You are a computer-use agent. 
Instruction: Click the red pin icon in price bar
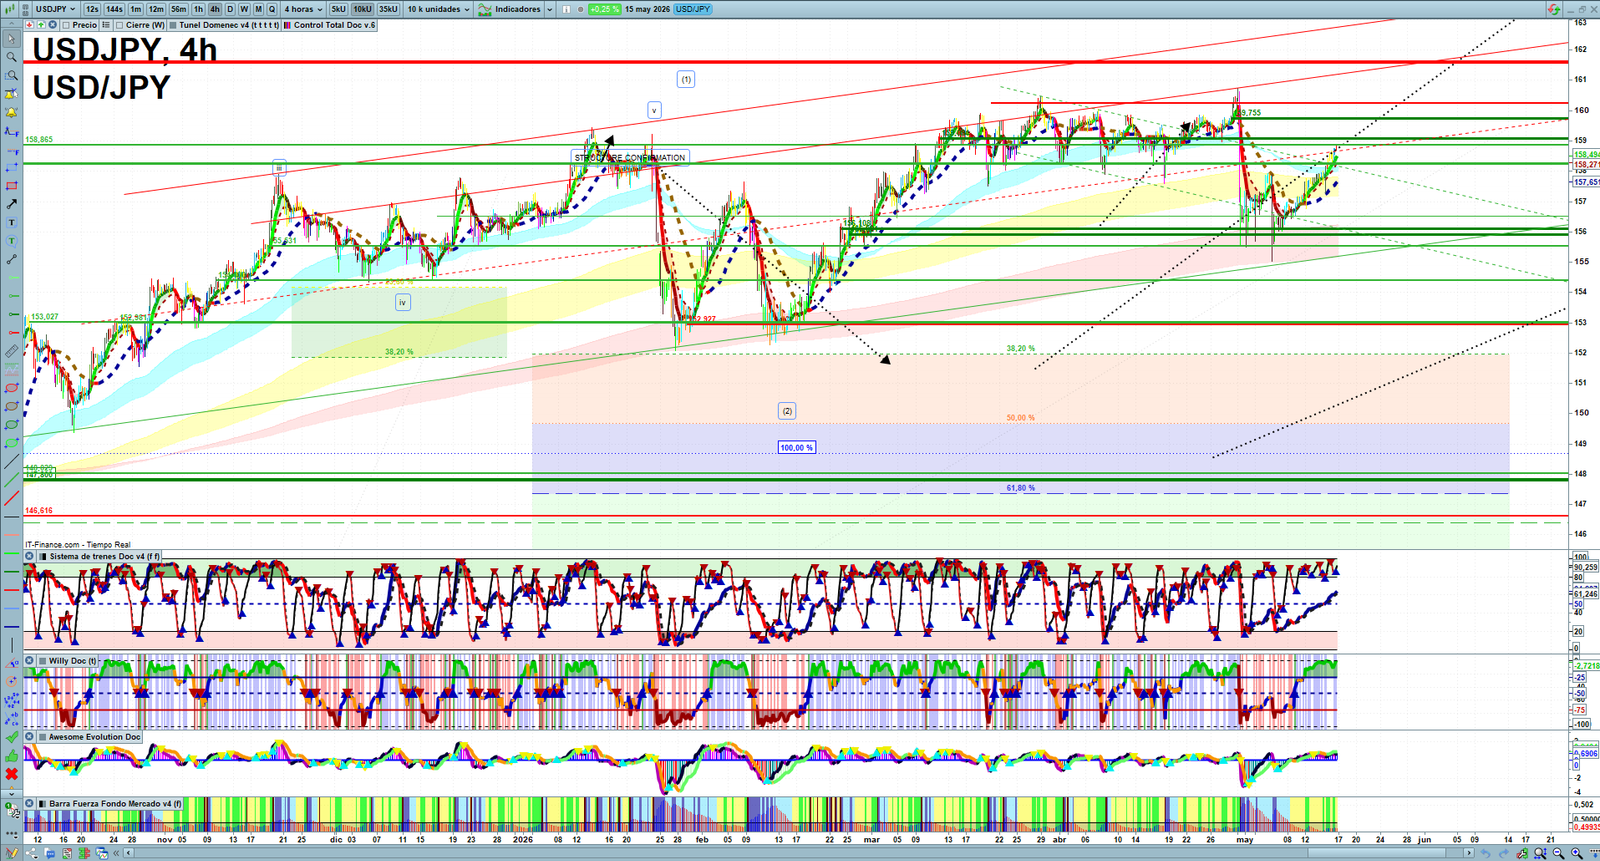point(30,25)
